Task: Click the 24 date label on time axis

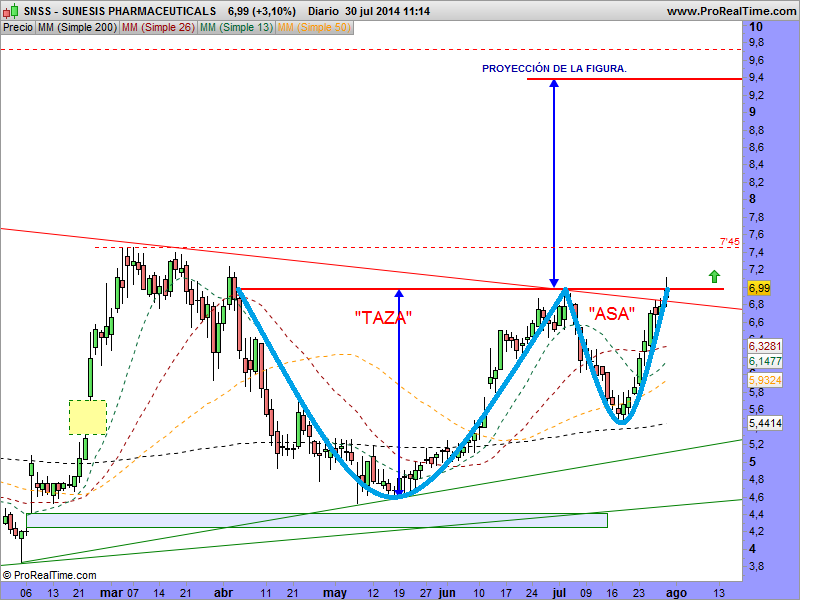Action: [532, 593]
